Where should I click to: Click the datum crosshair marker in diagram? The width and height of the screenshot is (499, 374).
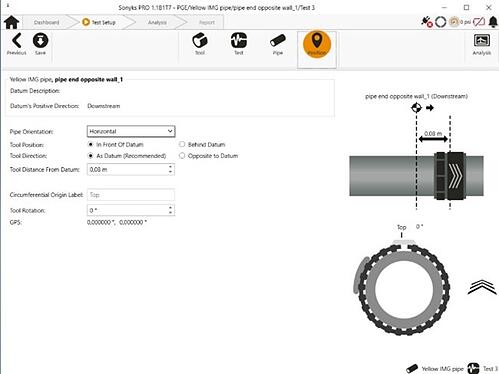coord(416,108)
